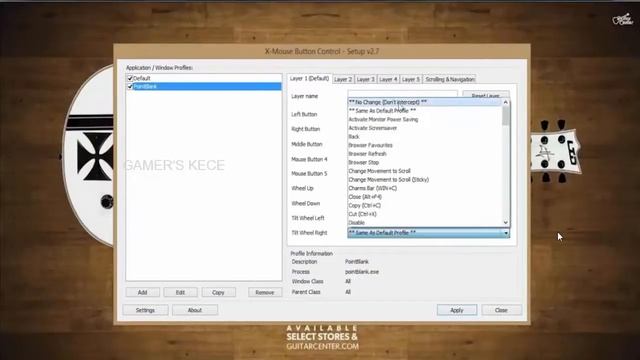Click the dropdown list scrollbar thumb

click(506, 116)
